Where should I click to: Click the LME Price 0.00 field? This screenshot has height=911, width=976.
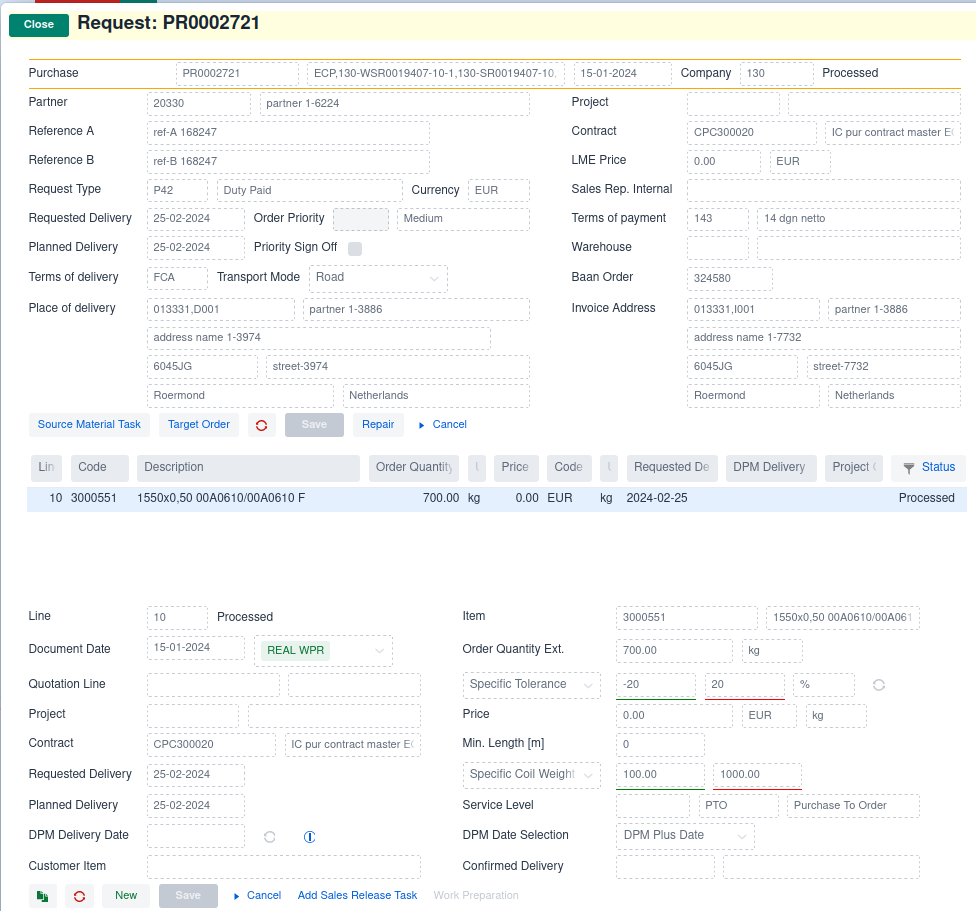(x=723, y=162)
